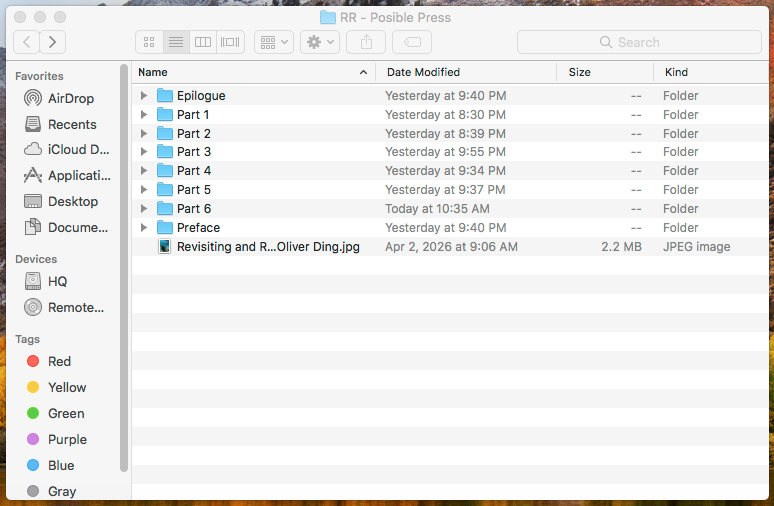Open the Action gear dropdown menu
This screenshot has width=774, height=506.
320,42
